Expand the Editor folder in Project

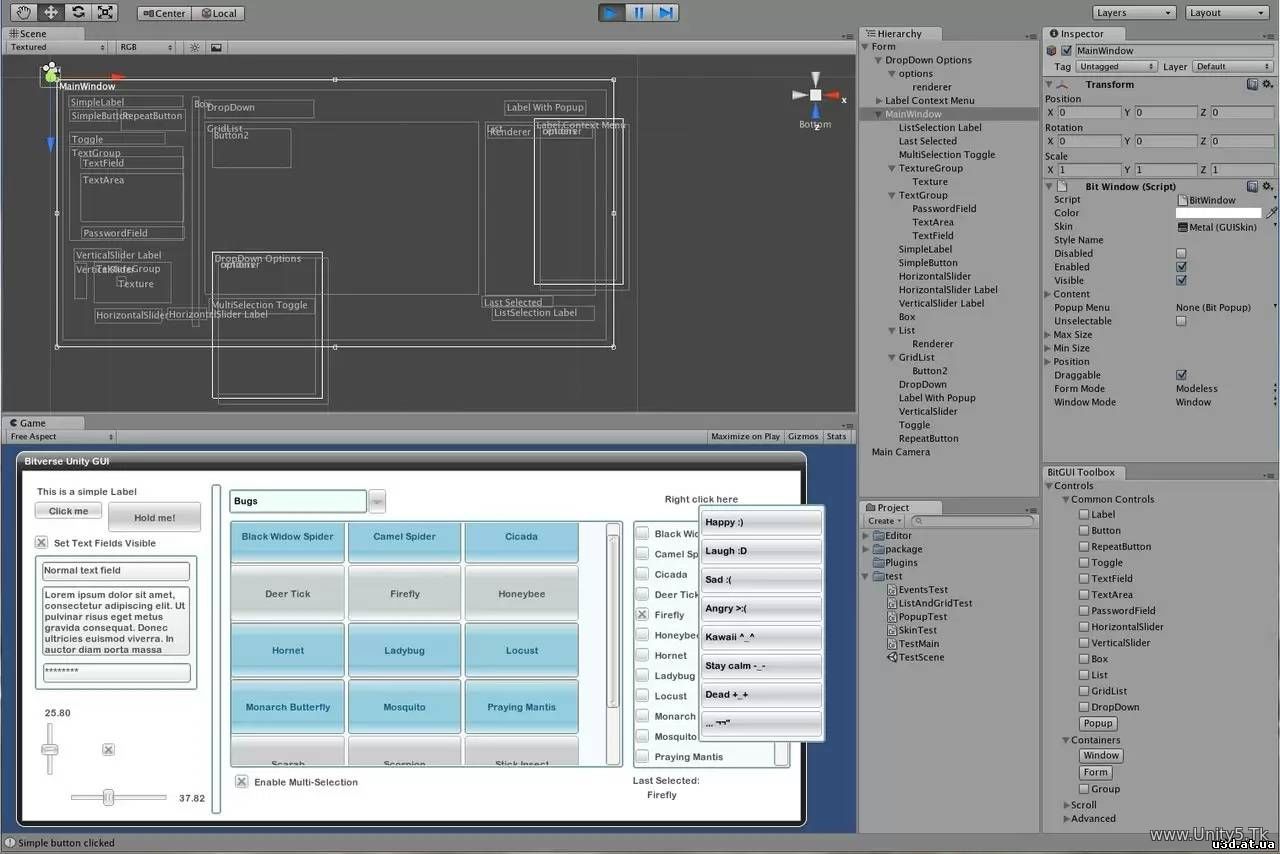(x=867, y=535)
